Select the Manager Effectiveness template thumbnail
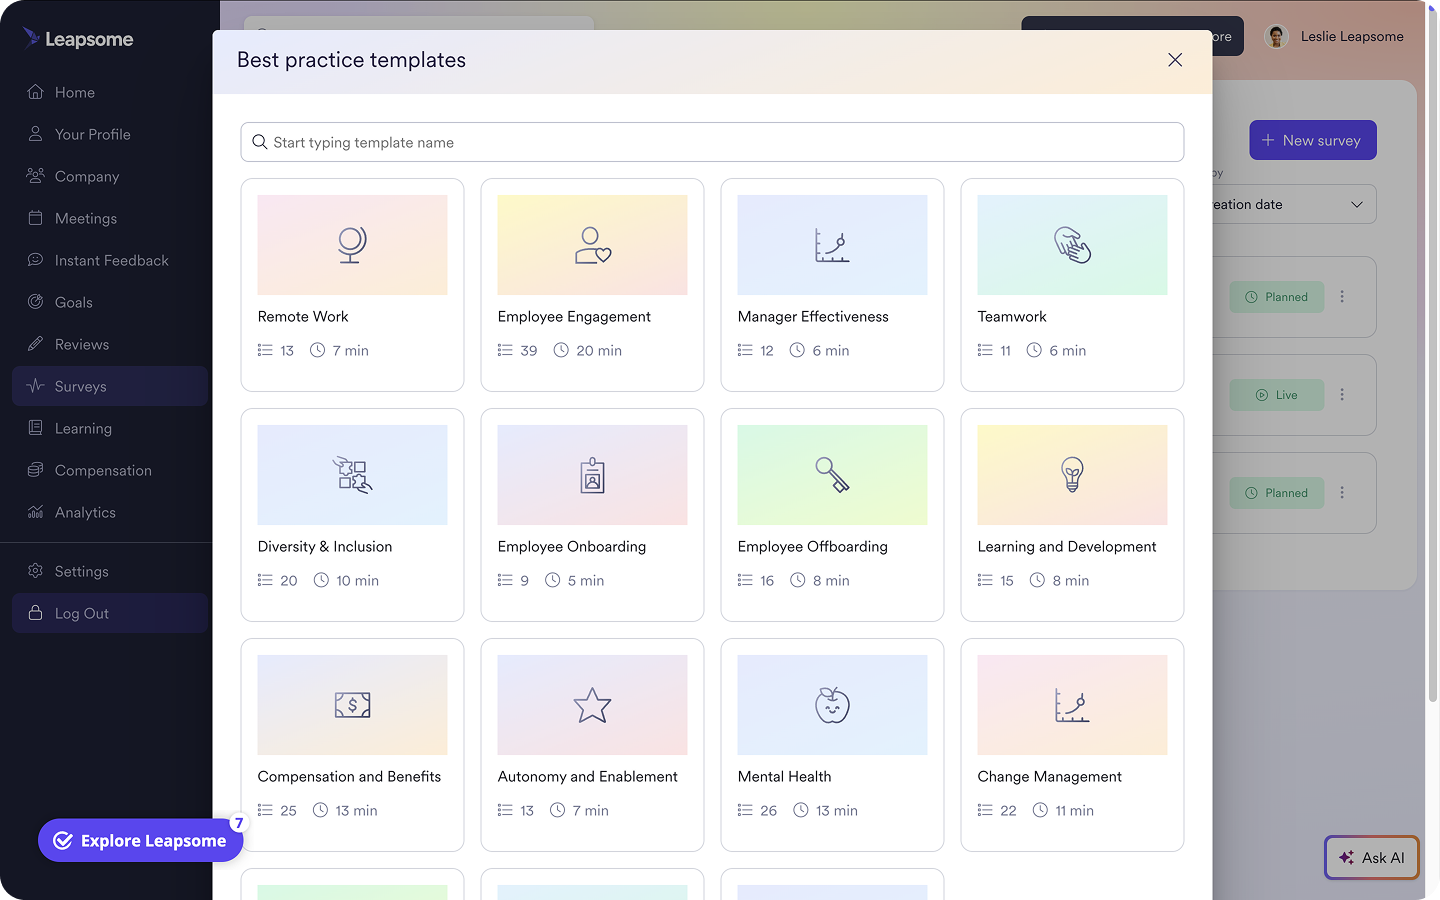1440x900 pixels. (x=832, y=245)
